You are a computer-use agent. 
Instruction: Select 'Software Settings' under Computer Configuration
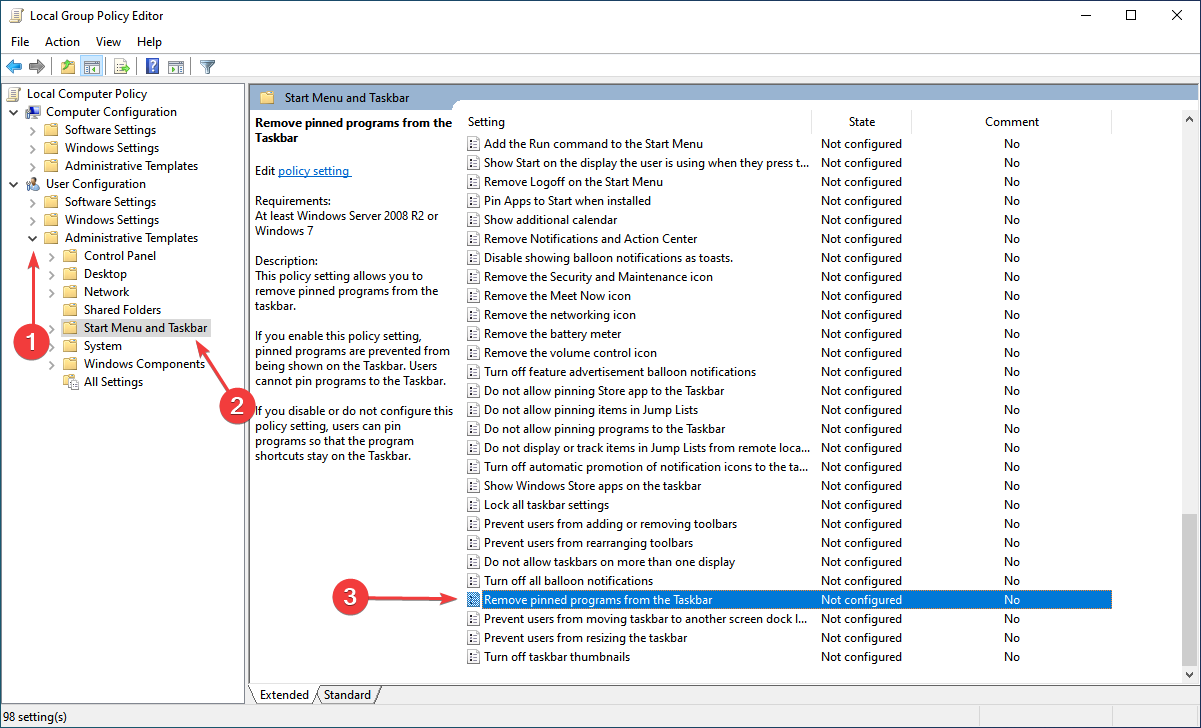[x=110, y=130]
